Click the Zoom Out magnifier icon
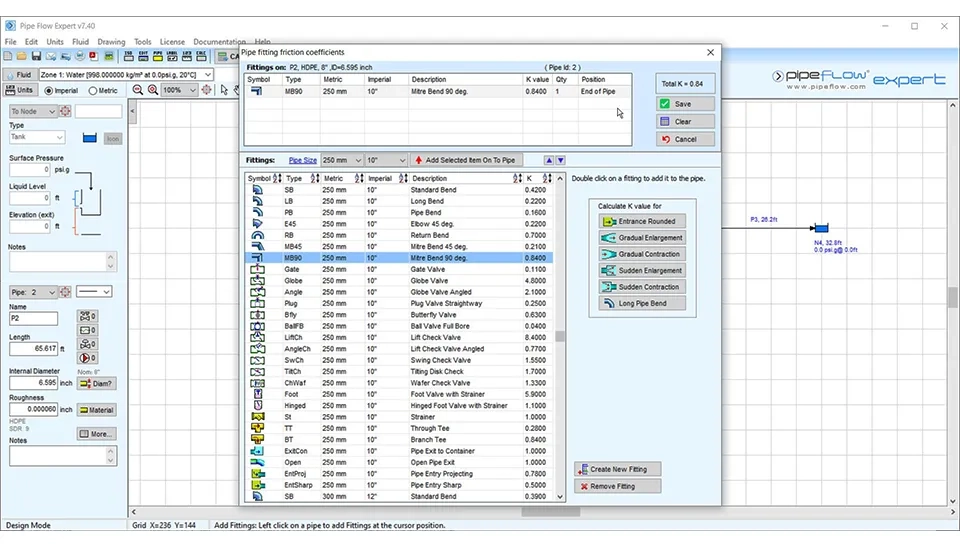The image size is (960, 548). point(136,90)
